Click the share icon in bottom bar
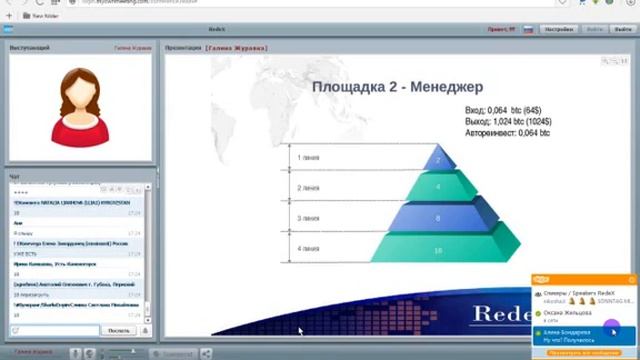The width and height of the screenshot is (640, 360). (x=206, y=354)
